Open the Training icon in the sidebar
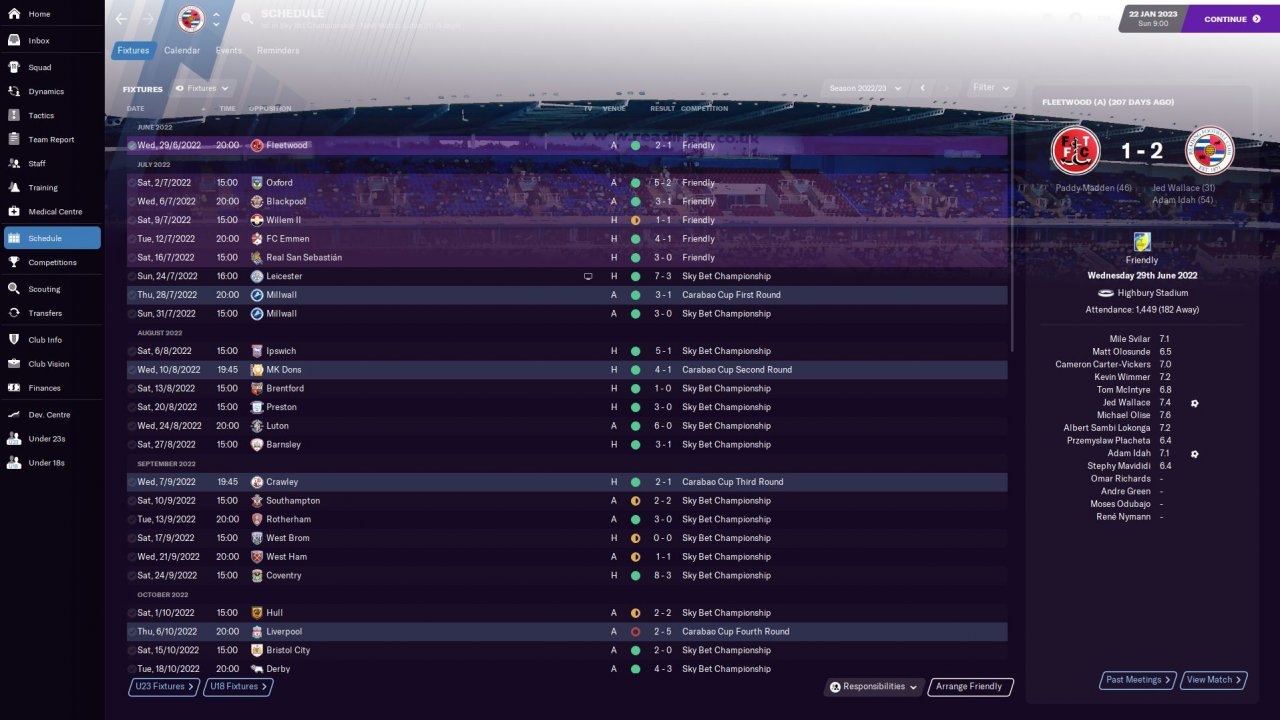Image resolution: width=1280 pixels, height=720 pixels. [x=15, y=188]
